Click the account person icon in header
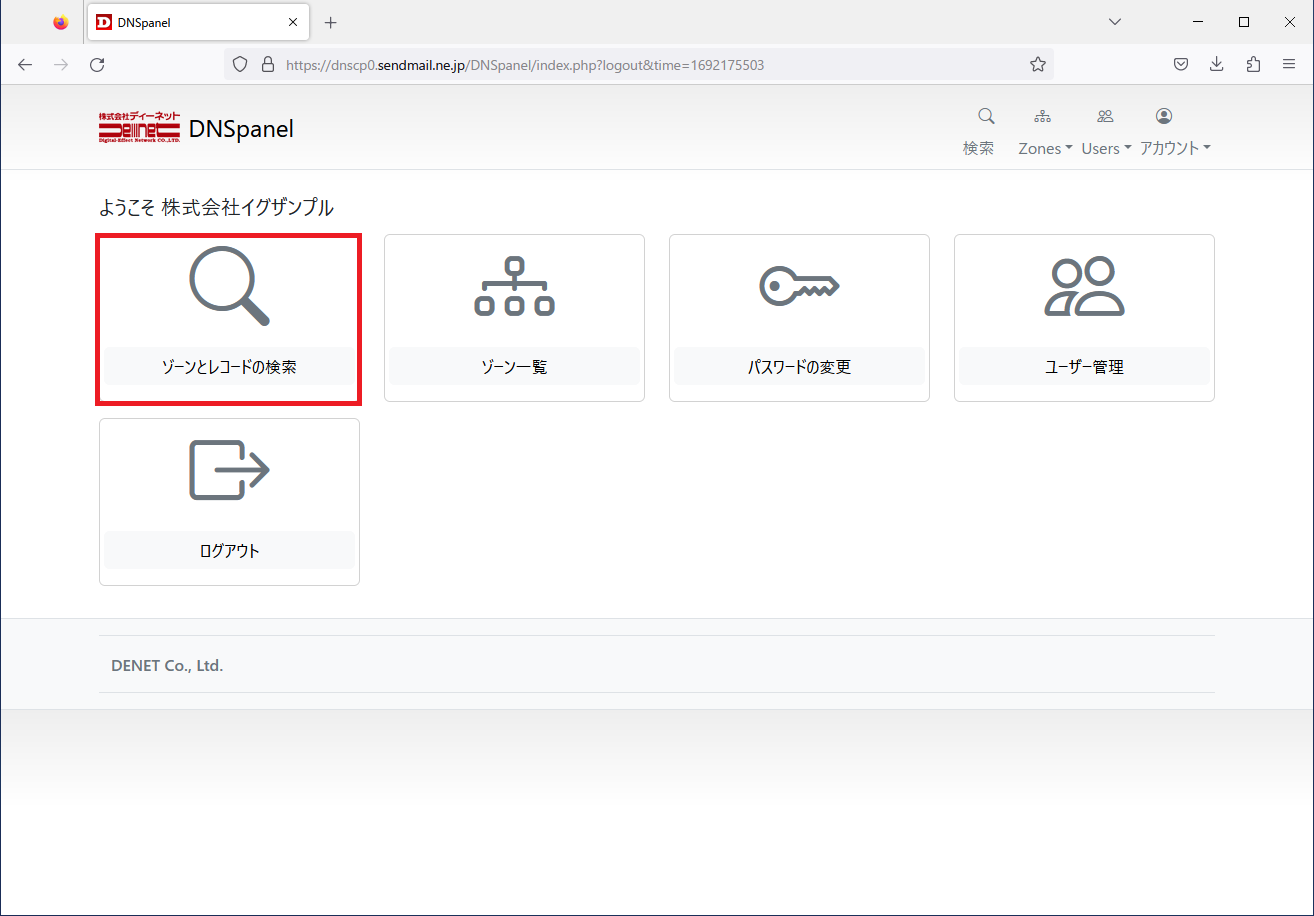 1163,116
